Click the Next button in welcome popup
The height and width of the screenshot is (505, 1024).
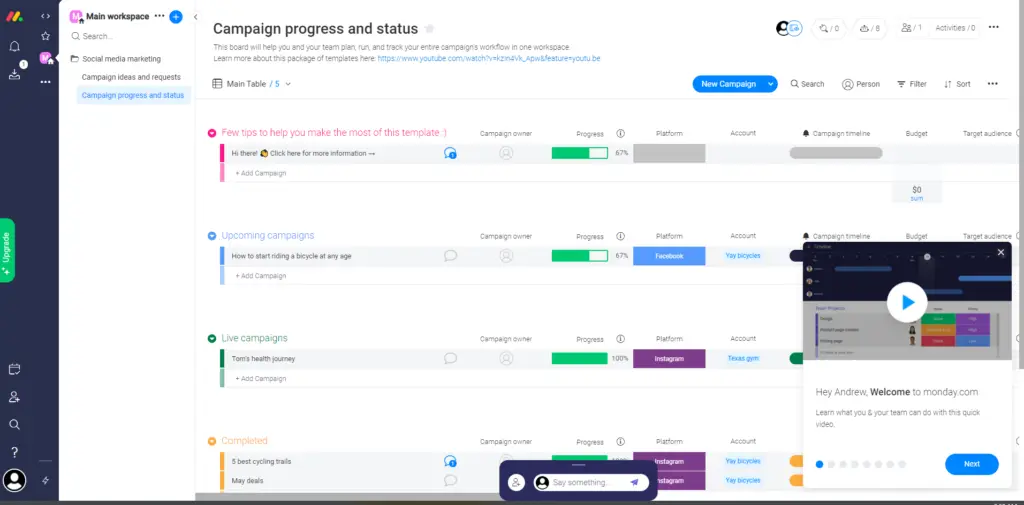pyautogui.click(x=971, y=464)
